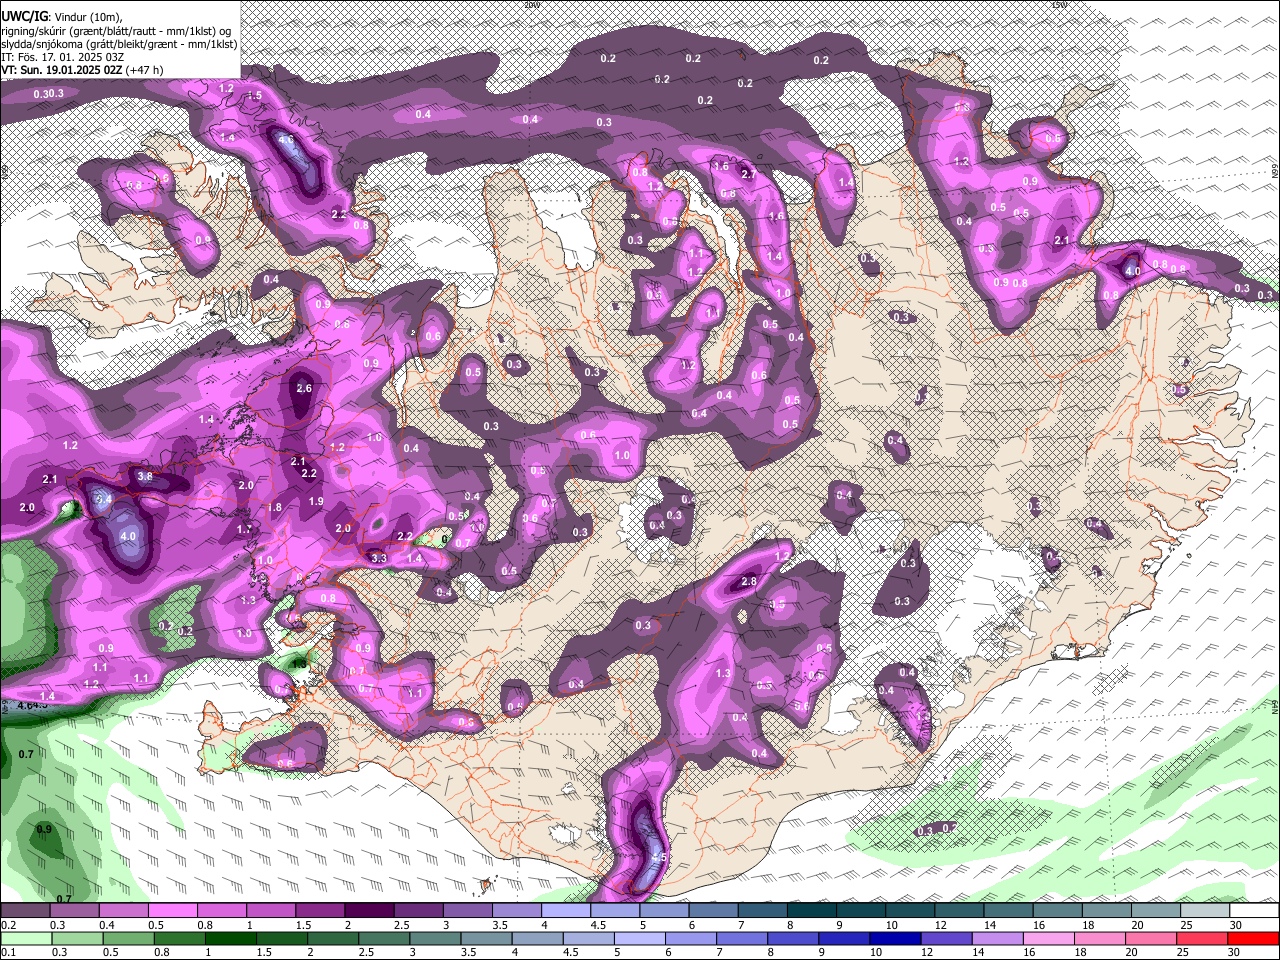Select light gray swatch between 25 and 30
1280x960 pixels.
coord(1205,911)
